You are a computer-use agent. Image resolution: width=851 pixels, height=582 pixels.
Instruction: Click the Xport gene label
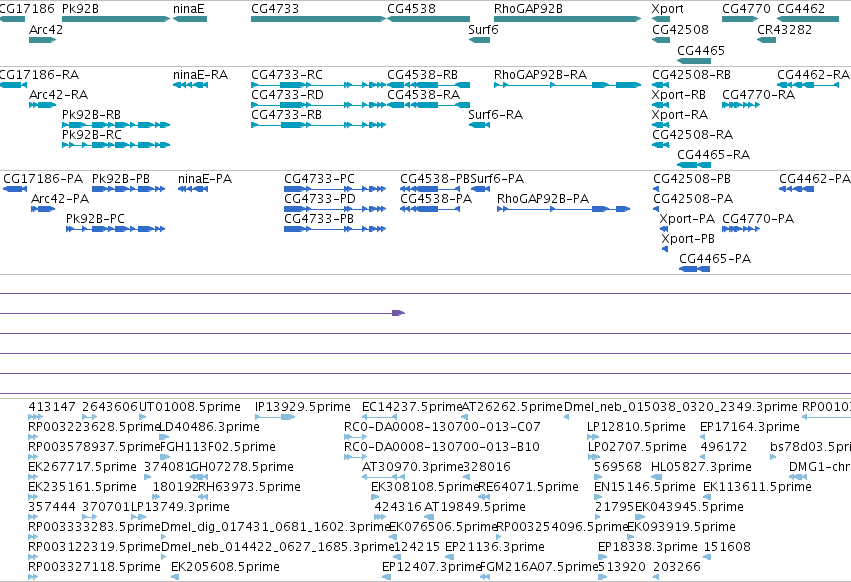(667, 9)
